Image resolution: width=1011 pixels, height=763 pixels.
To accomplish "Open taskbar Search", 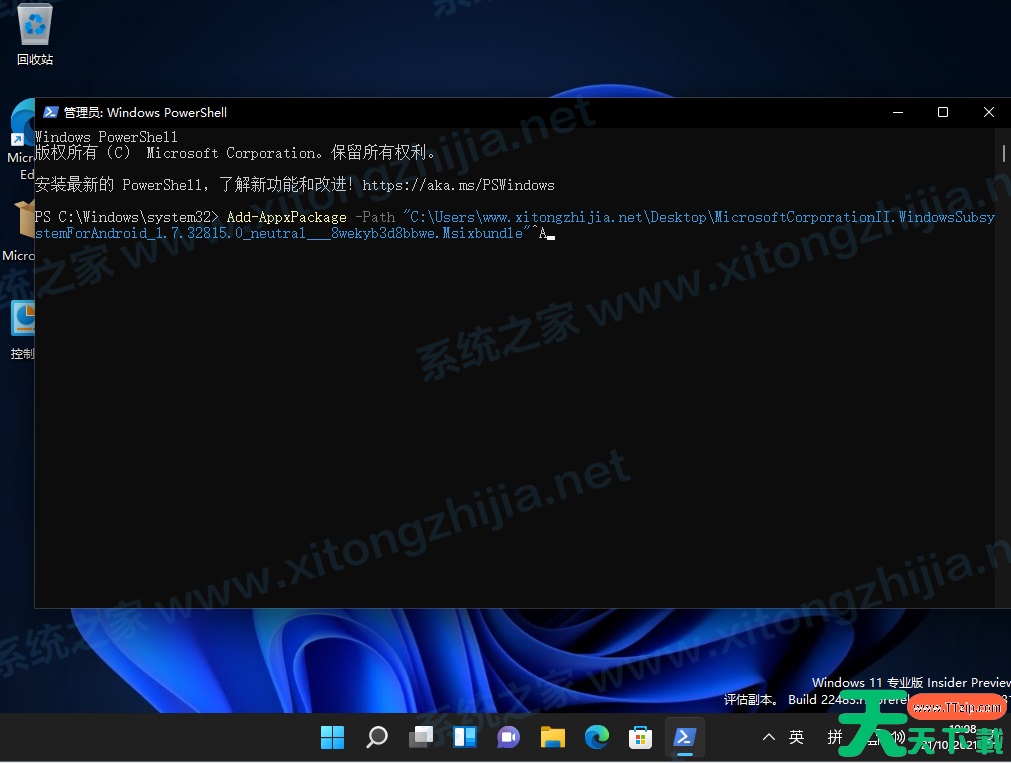I will point(377,737).
